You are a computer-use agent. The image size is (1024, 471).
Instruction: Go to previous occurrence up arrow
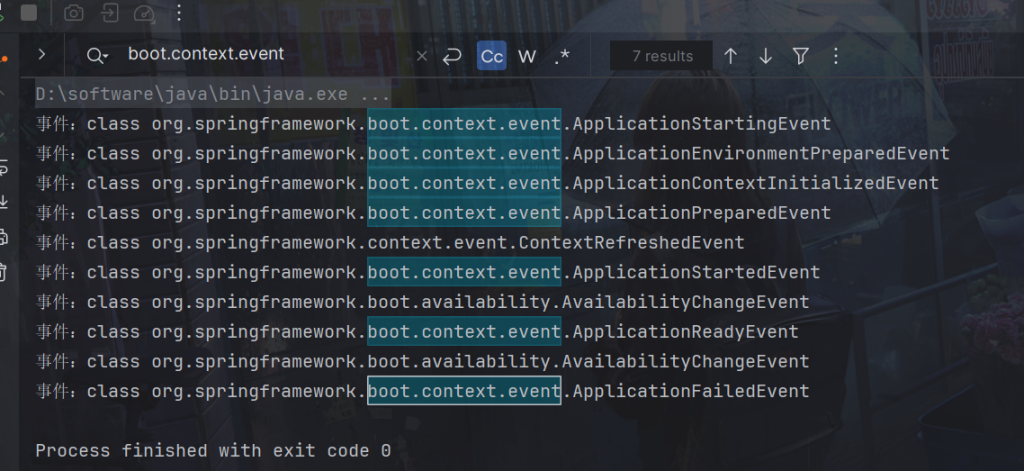[x=731, y=56]
